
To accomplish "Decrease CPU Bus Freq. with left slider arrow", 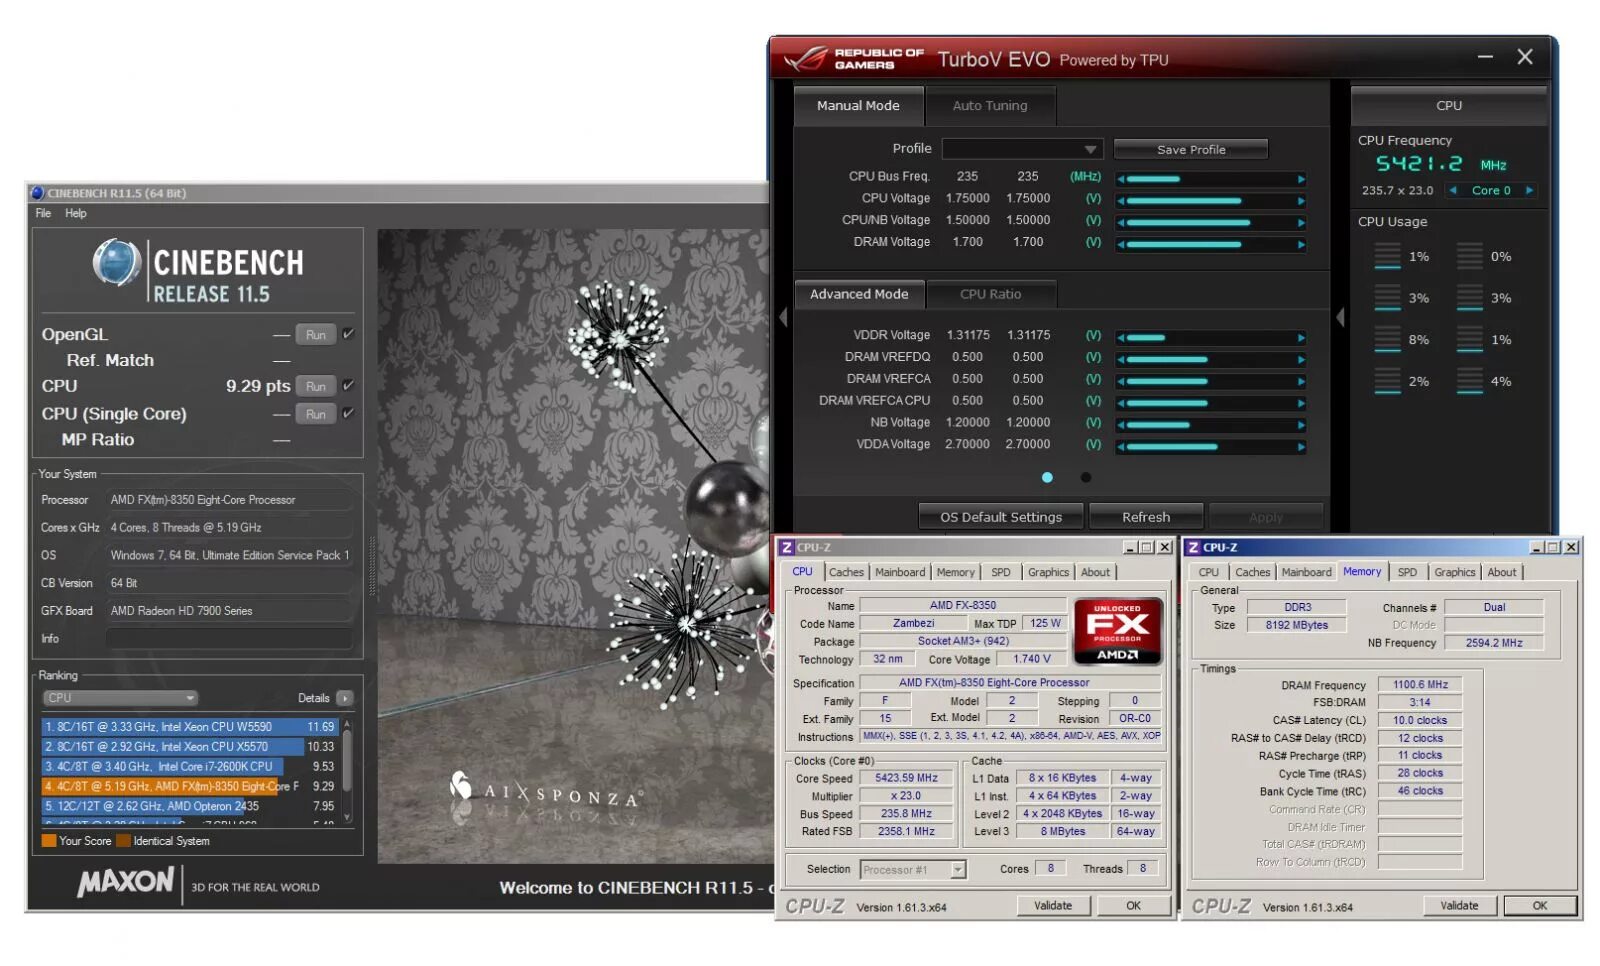I will pos(1121,179).
